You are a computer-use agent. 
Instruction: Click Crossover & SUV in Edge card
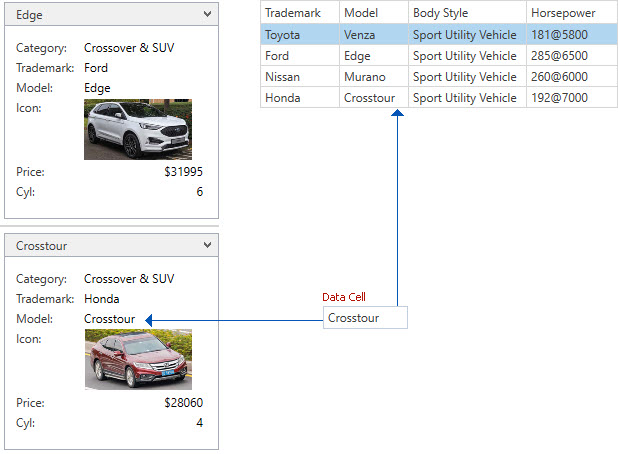[x=129, y=48]
